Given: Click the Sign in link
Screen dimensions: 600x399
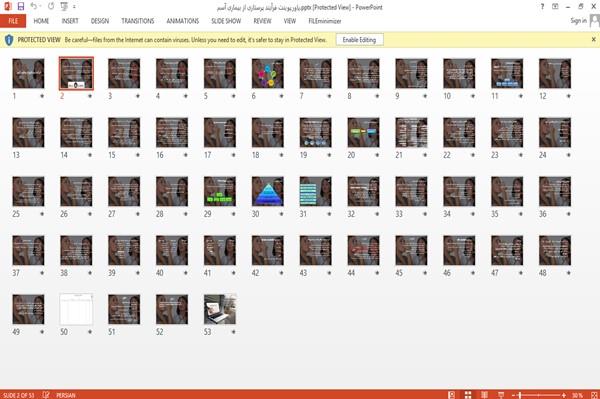Looking at the screenshot, I should 578,21.
